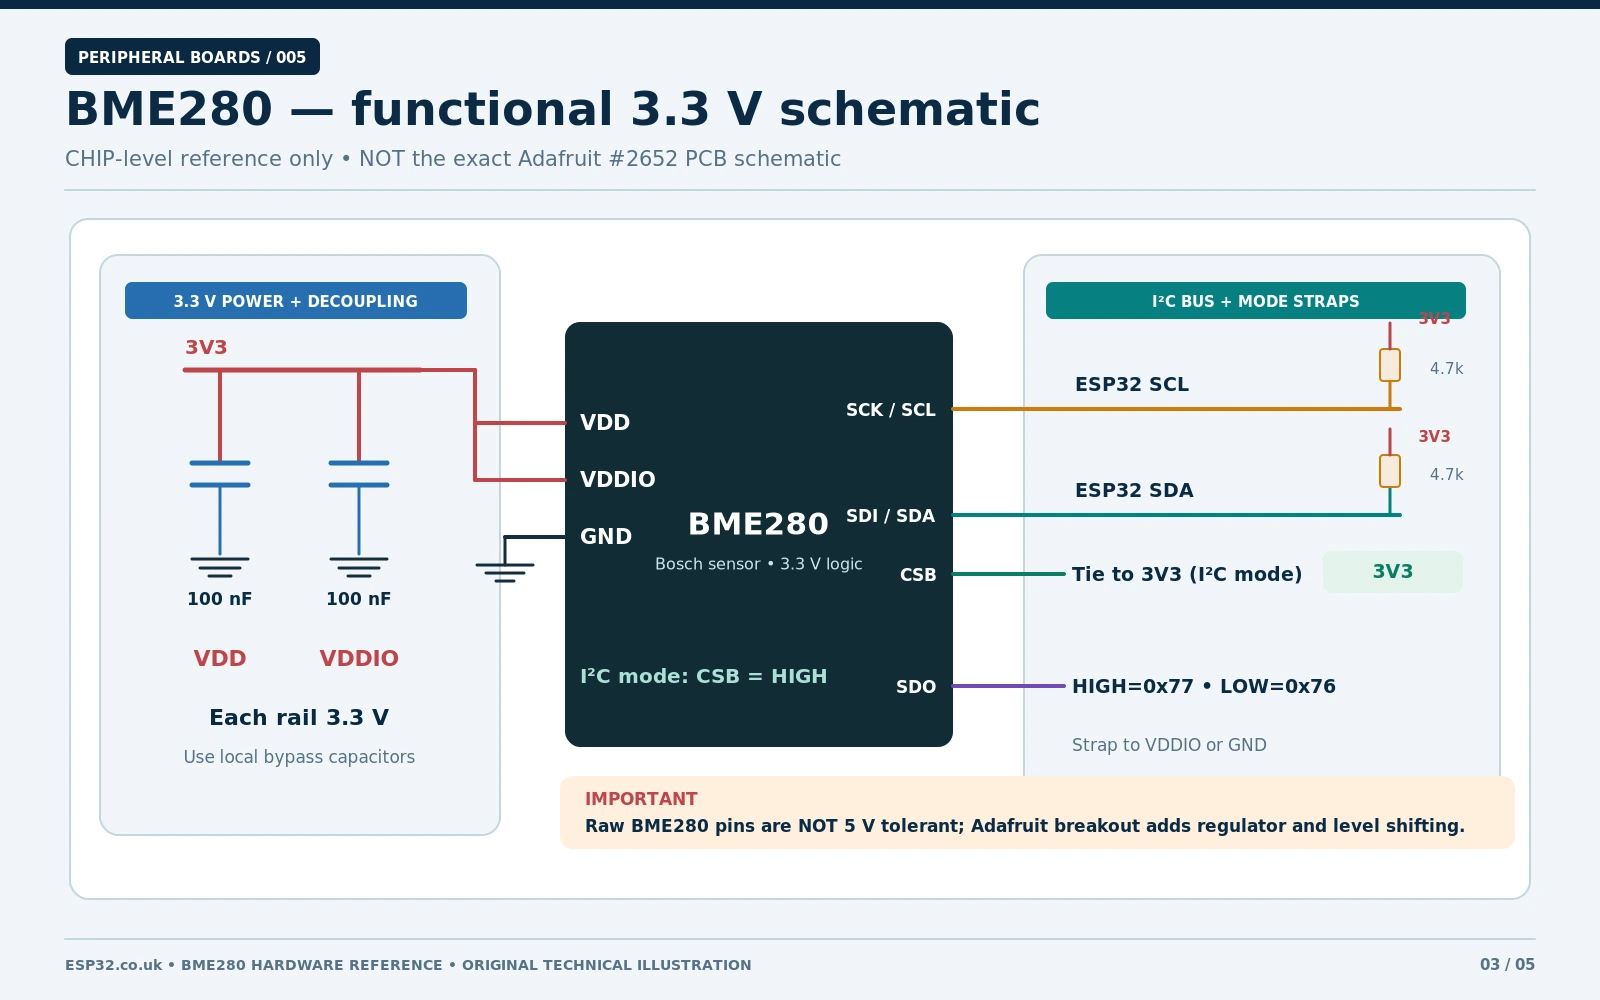This screenshot has width=1600, height=1000.
Task: Click "Bosch sensor • 3.3 V logic" text
Action: tap(759, 564)
